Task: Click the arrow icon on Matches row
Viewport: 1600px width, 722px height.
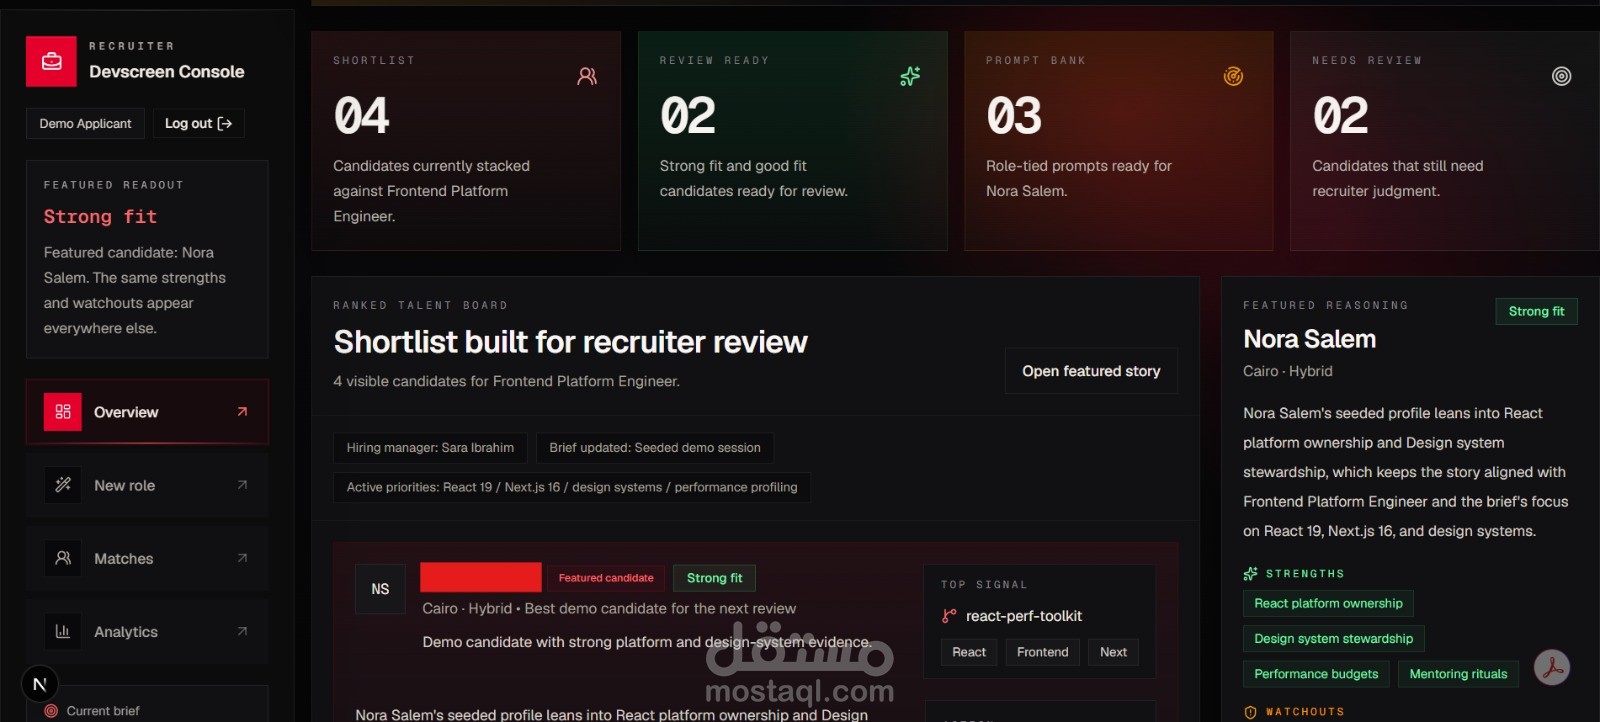Action: pos(242,558)
